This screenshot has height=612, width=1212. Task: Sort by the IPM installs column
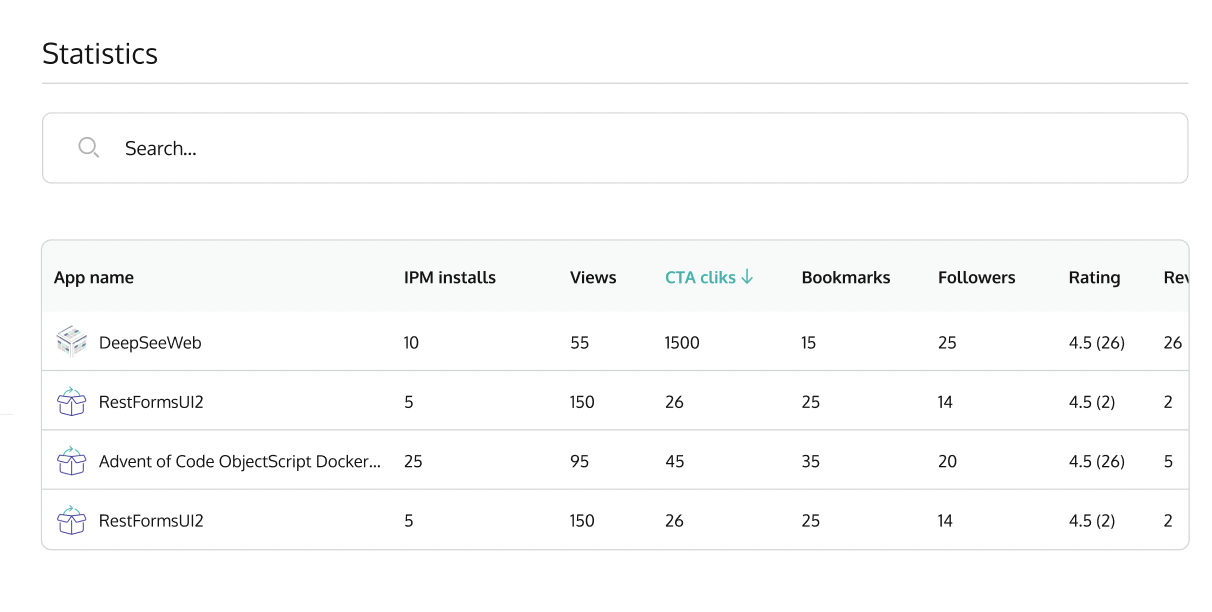tap(450, 278)
